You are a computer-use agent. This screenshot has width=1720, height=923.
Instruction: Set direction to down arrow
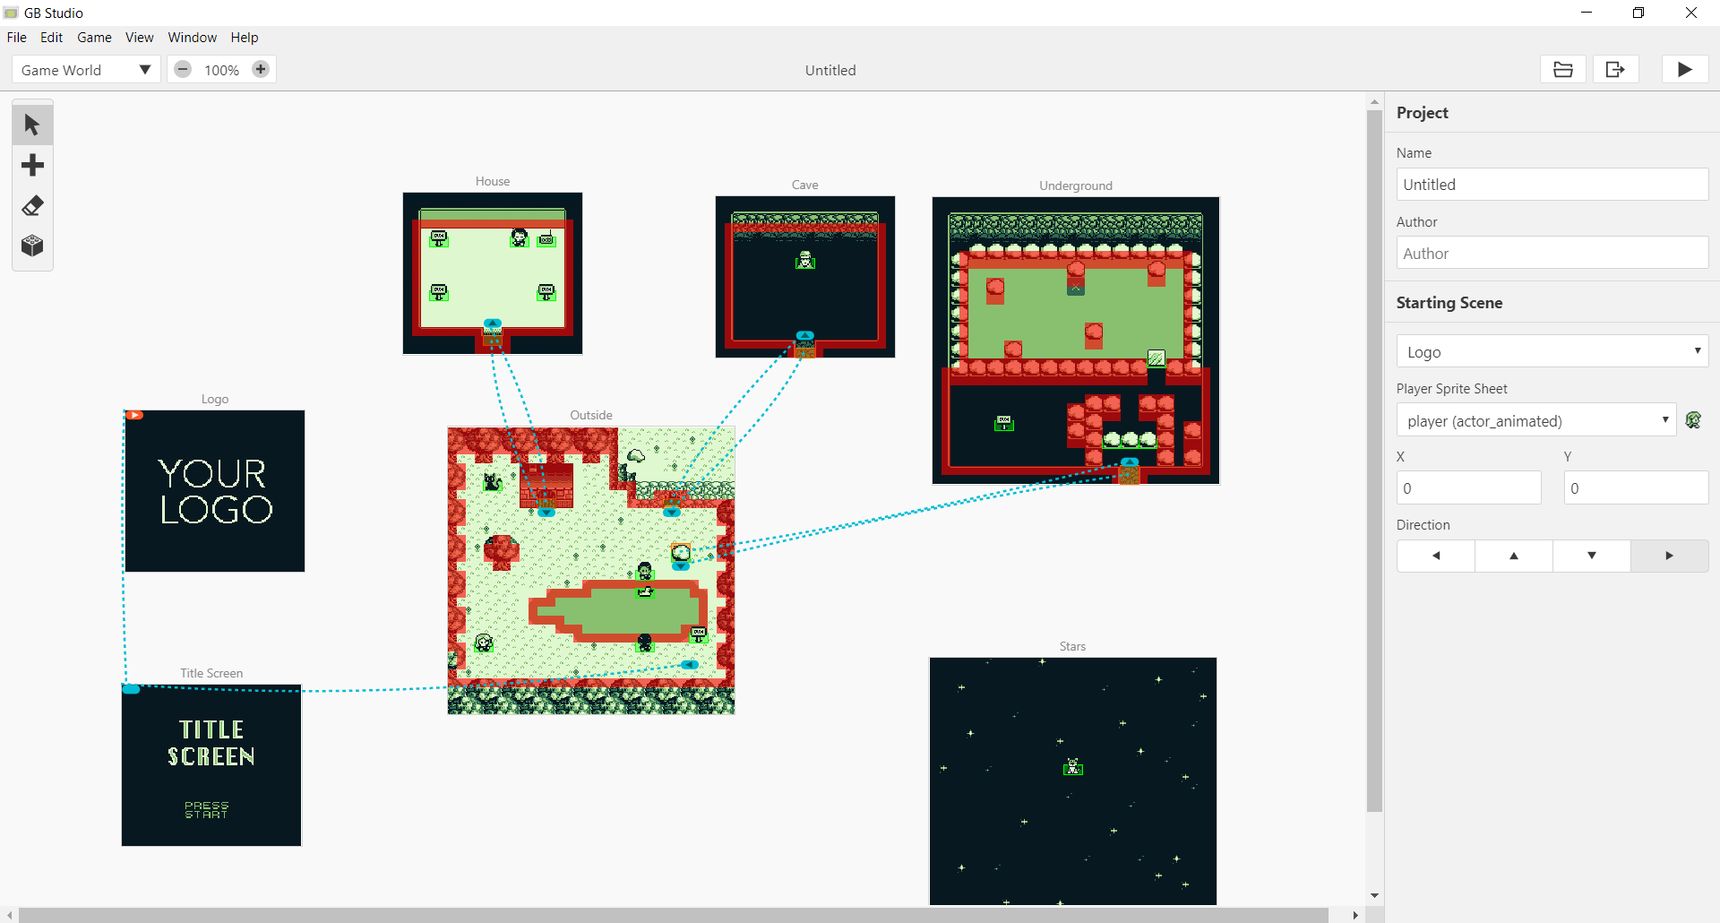1592,555
